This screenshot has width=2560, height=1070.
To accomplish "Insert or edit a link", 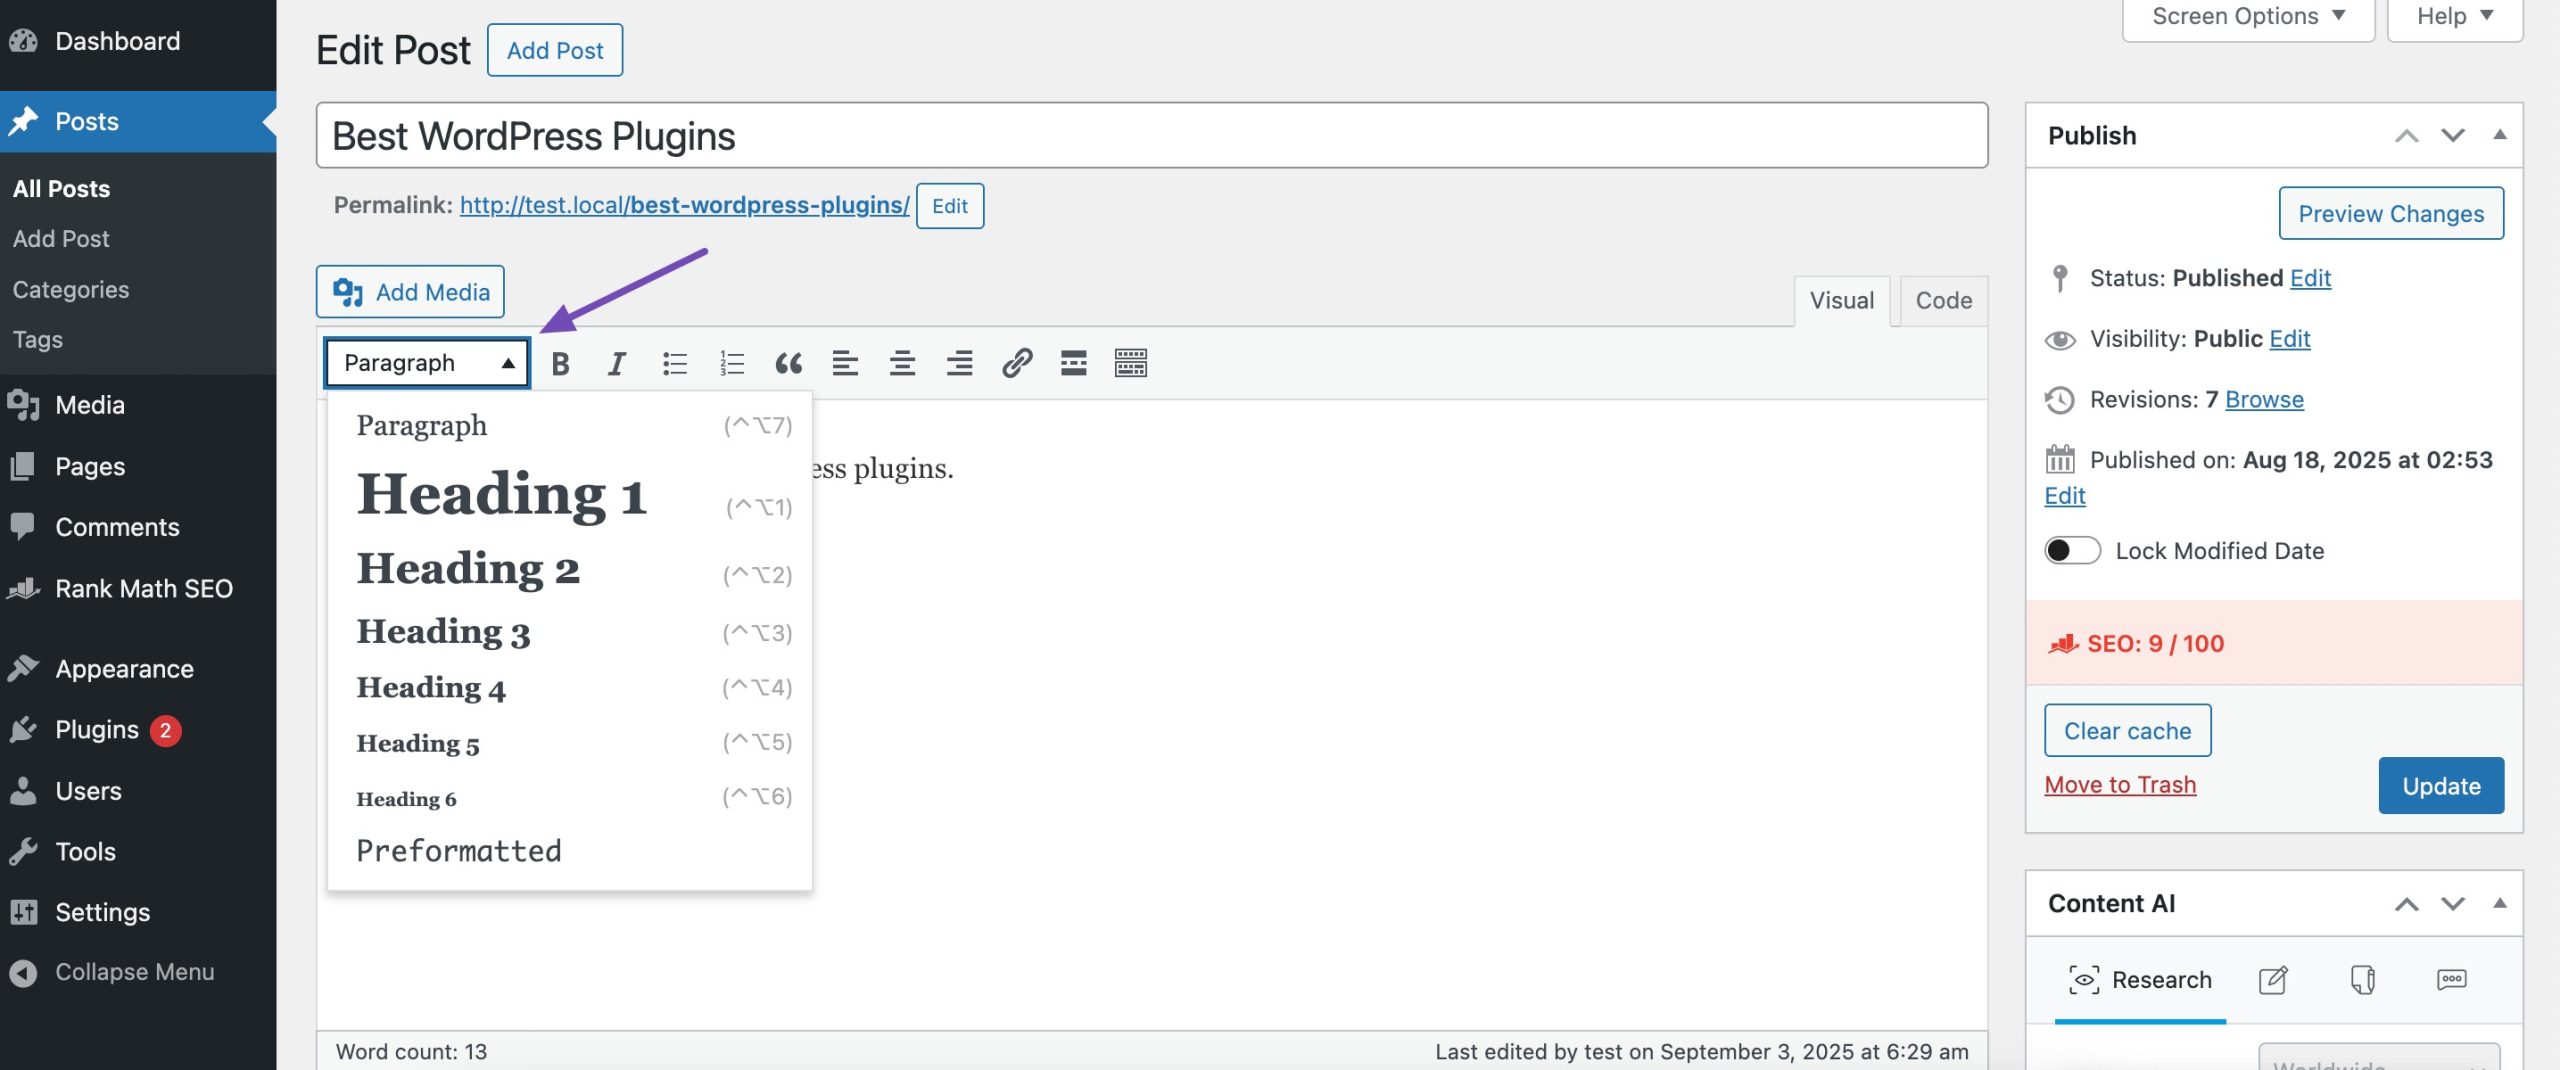I will point(1017,363).
